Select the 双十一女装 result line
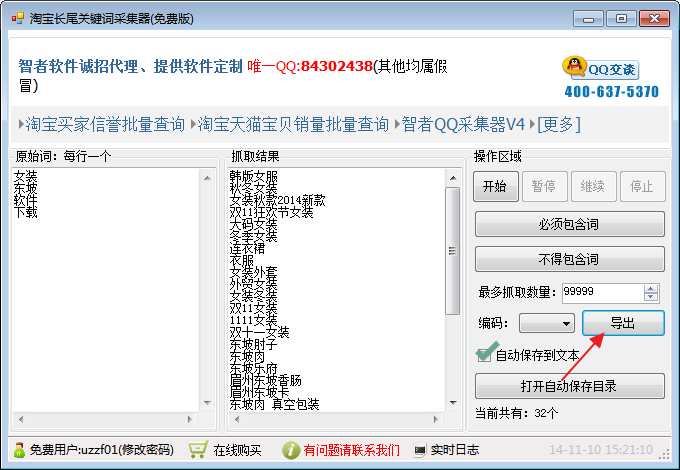Viewport: 680px width, 470px height. coord(259,333)
